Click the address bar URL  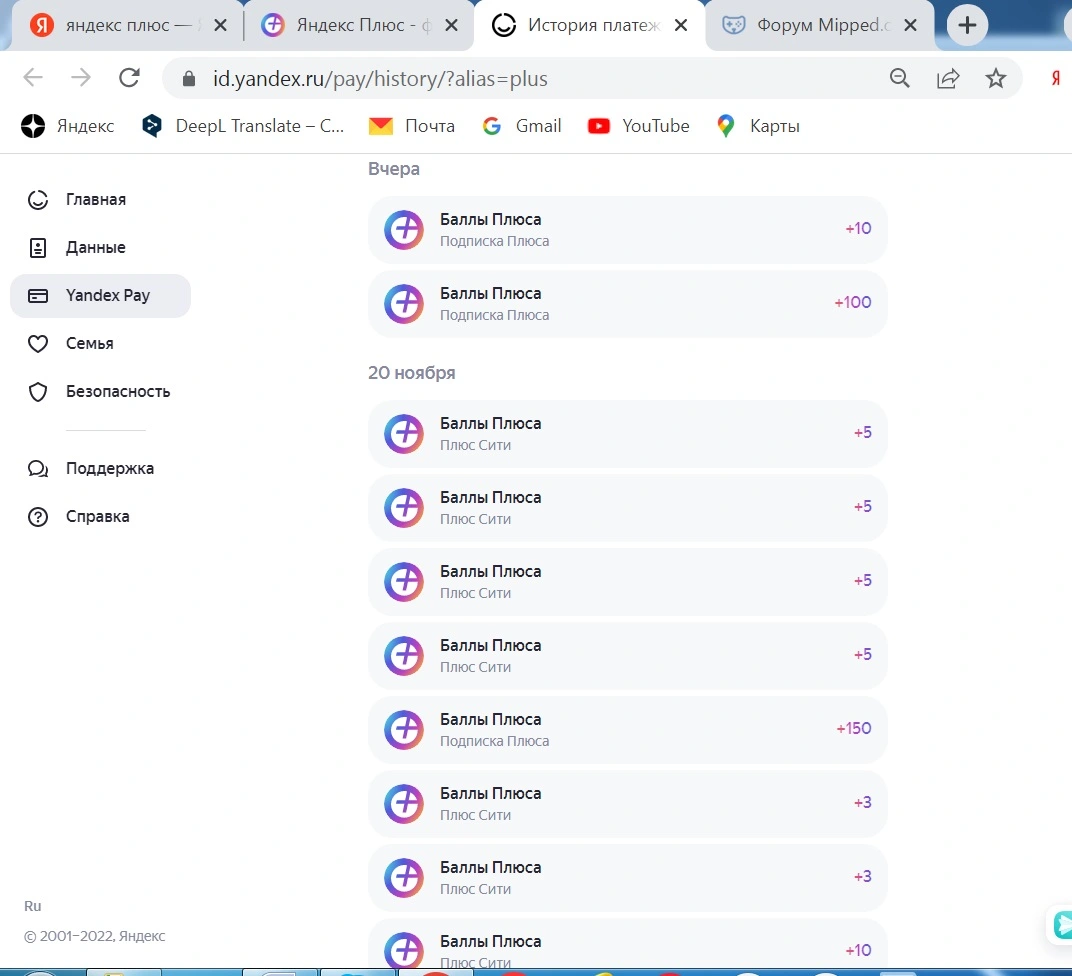pyautogui.click(x=380, y=79)
